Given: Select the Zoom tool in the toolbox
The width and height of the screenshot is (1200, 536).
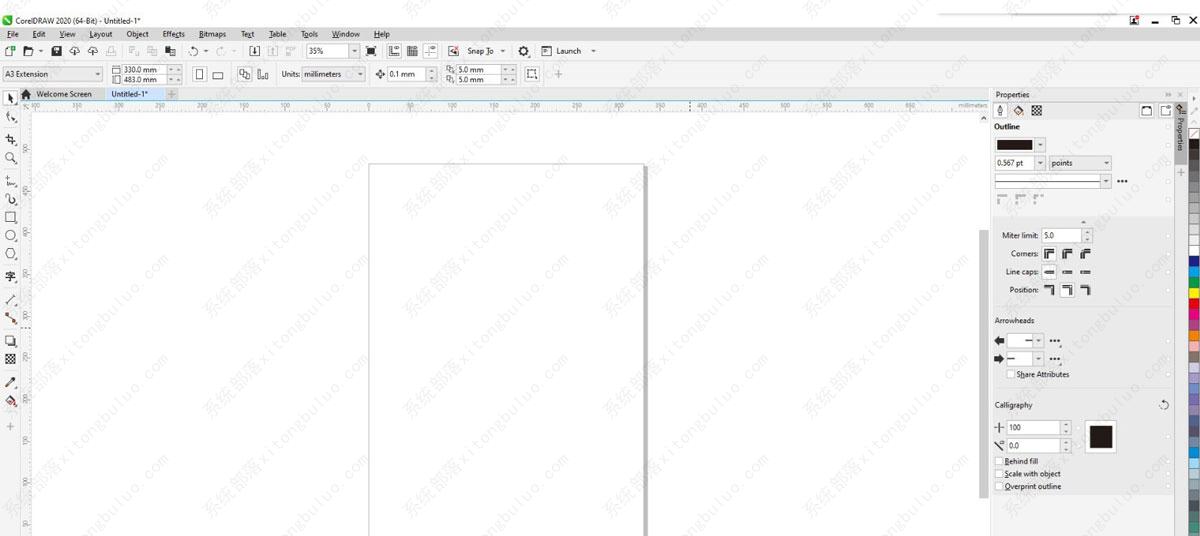Looking at the screenshot, I should pyautogui.click(x=10, y=158).
